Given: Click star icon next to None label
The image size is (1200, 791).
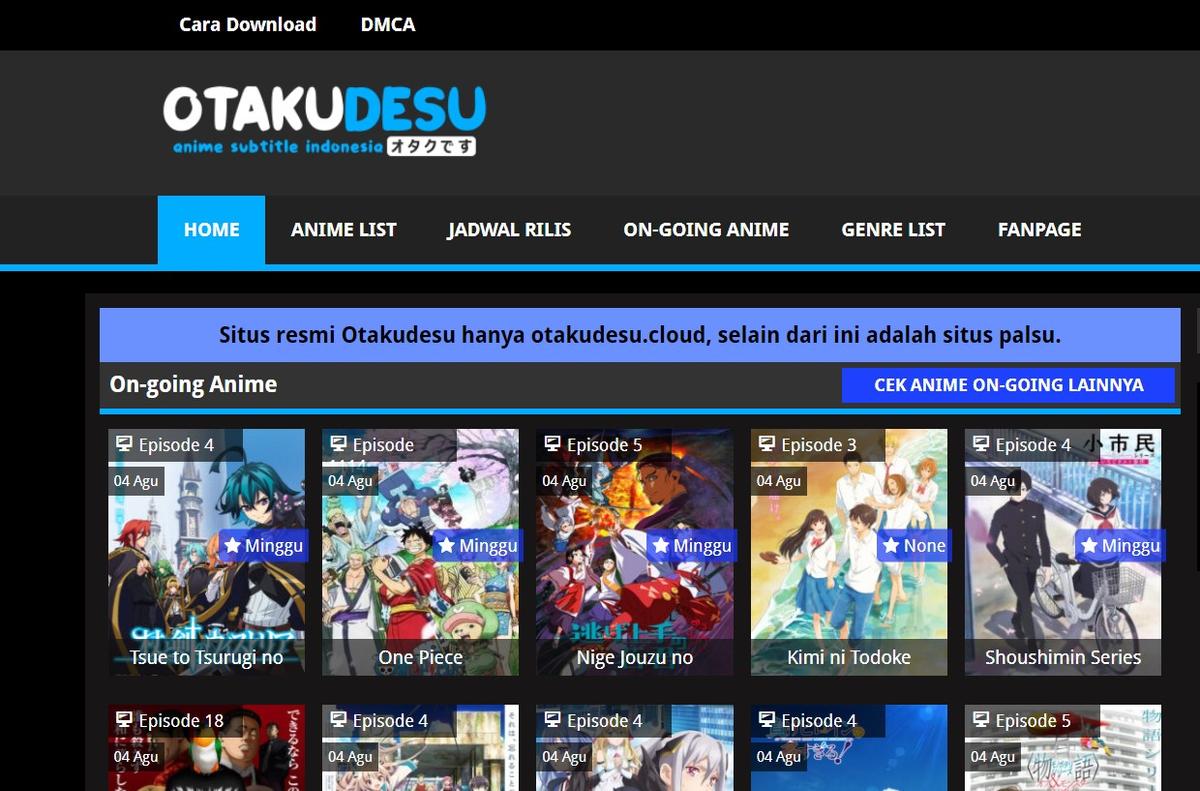Looking at the screenshot, I should pos(891,546).
